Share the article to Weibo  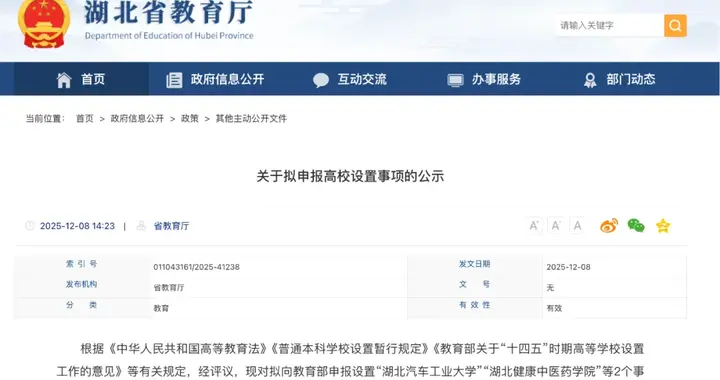pyautogui.click(x=609, y=225)
